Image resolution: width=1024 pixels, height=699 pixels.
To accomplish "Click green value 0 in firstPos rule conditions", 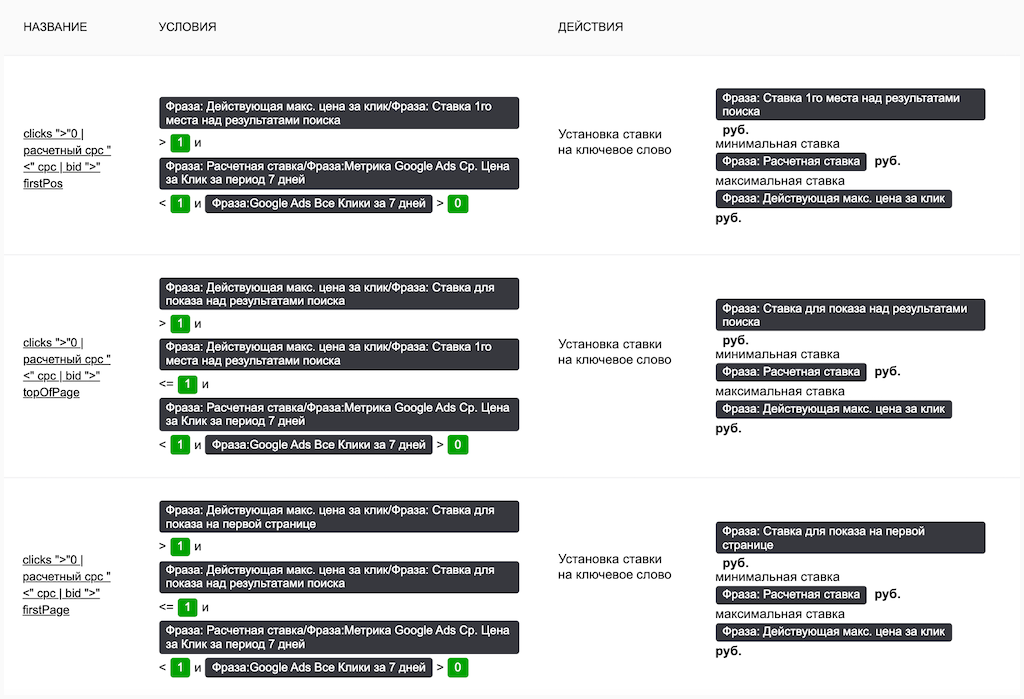I will point(458,204).
